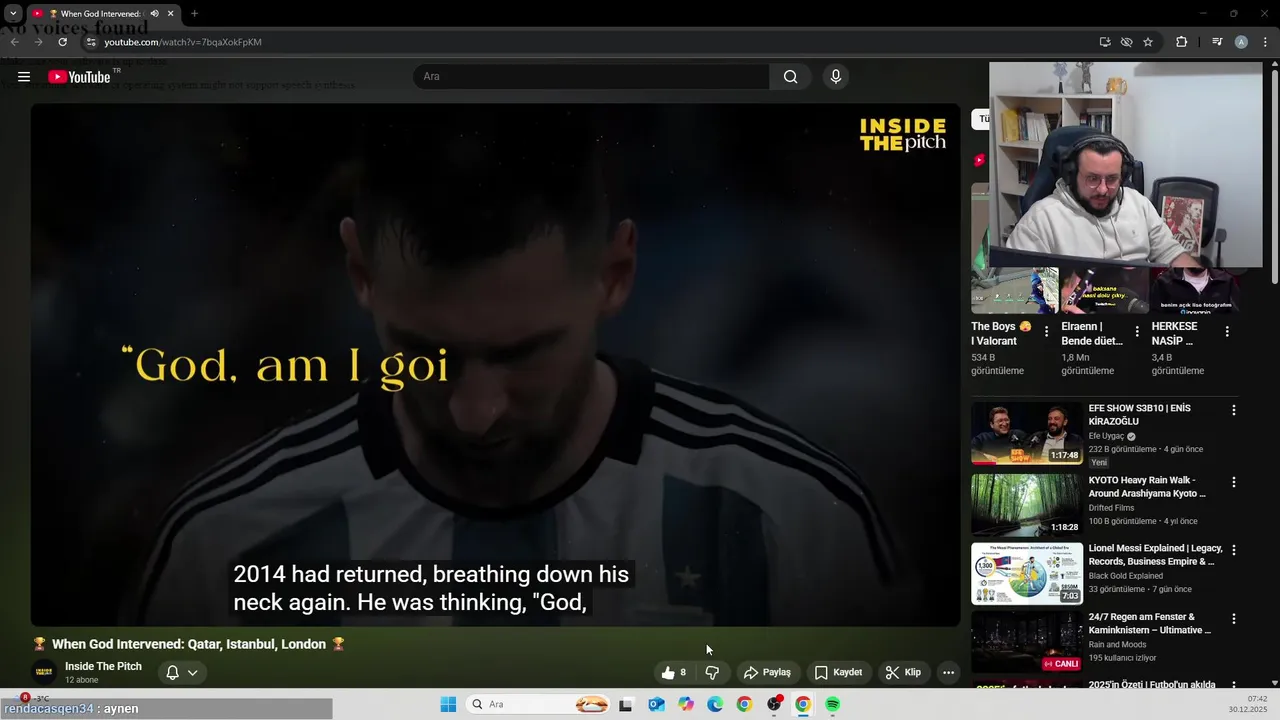Open OBS Studio from the taskbar

[x=773, y=705]
